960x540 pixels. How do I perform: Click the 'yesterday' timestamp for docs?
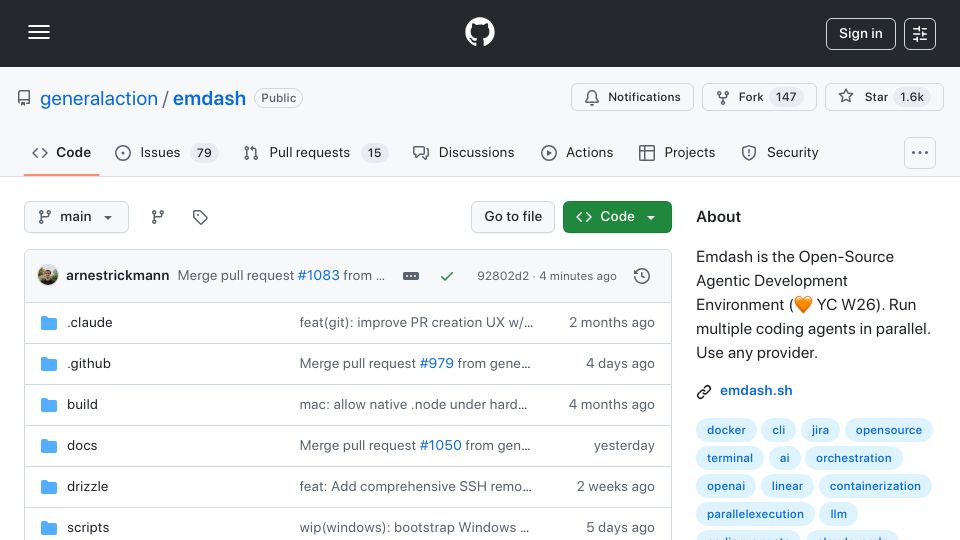[x=624, y=446]
